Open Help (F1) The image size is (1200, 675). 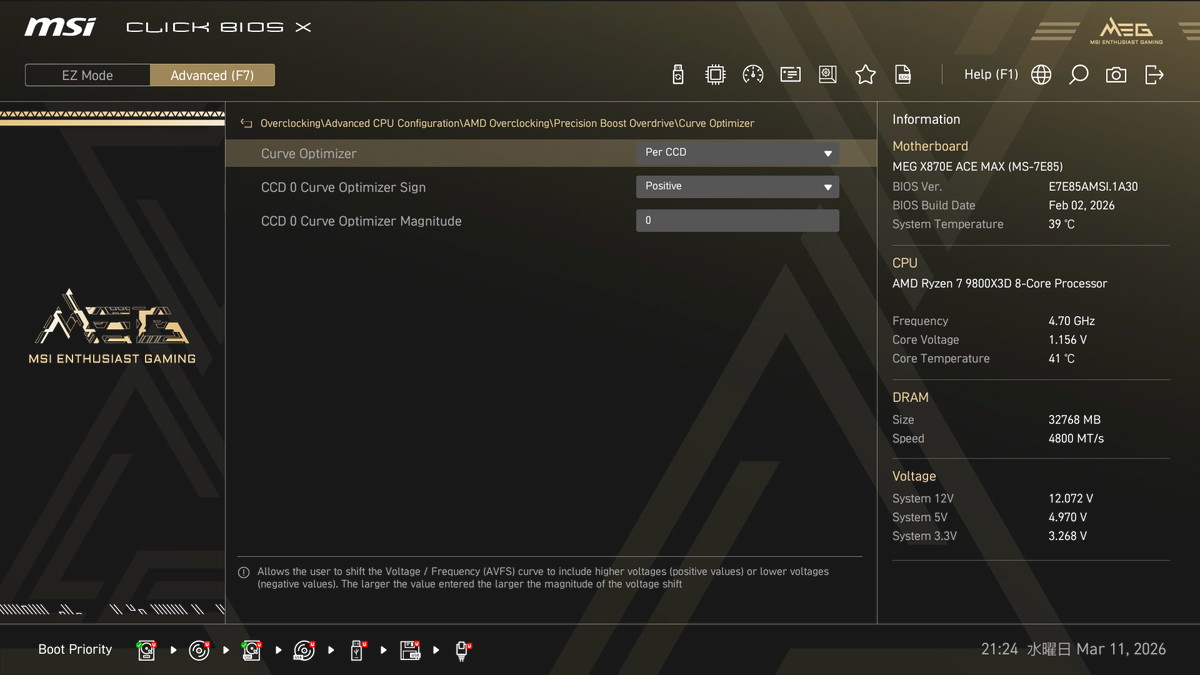990,75
